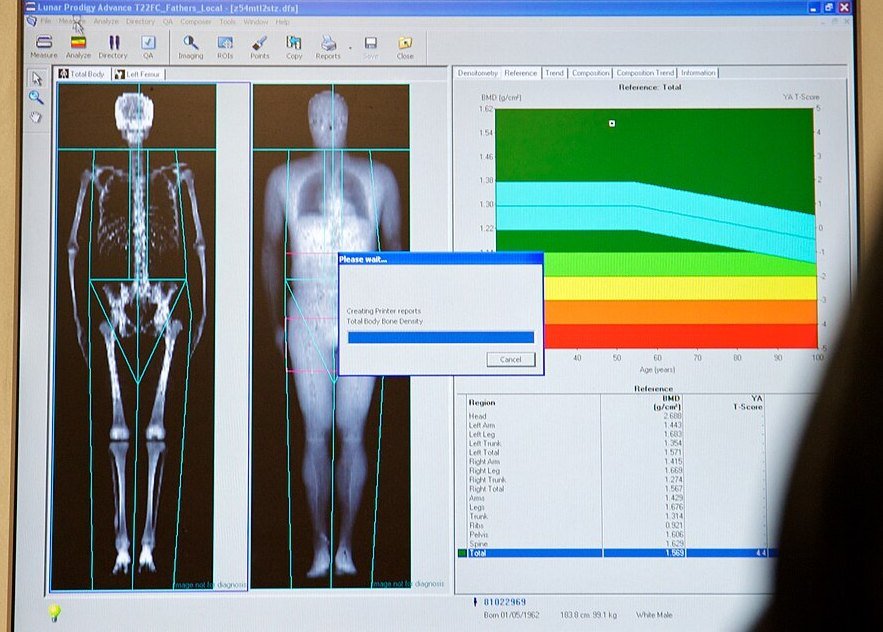Switch to the Left Femur tab

[138, 74]
